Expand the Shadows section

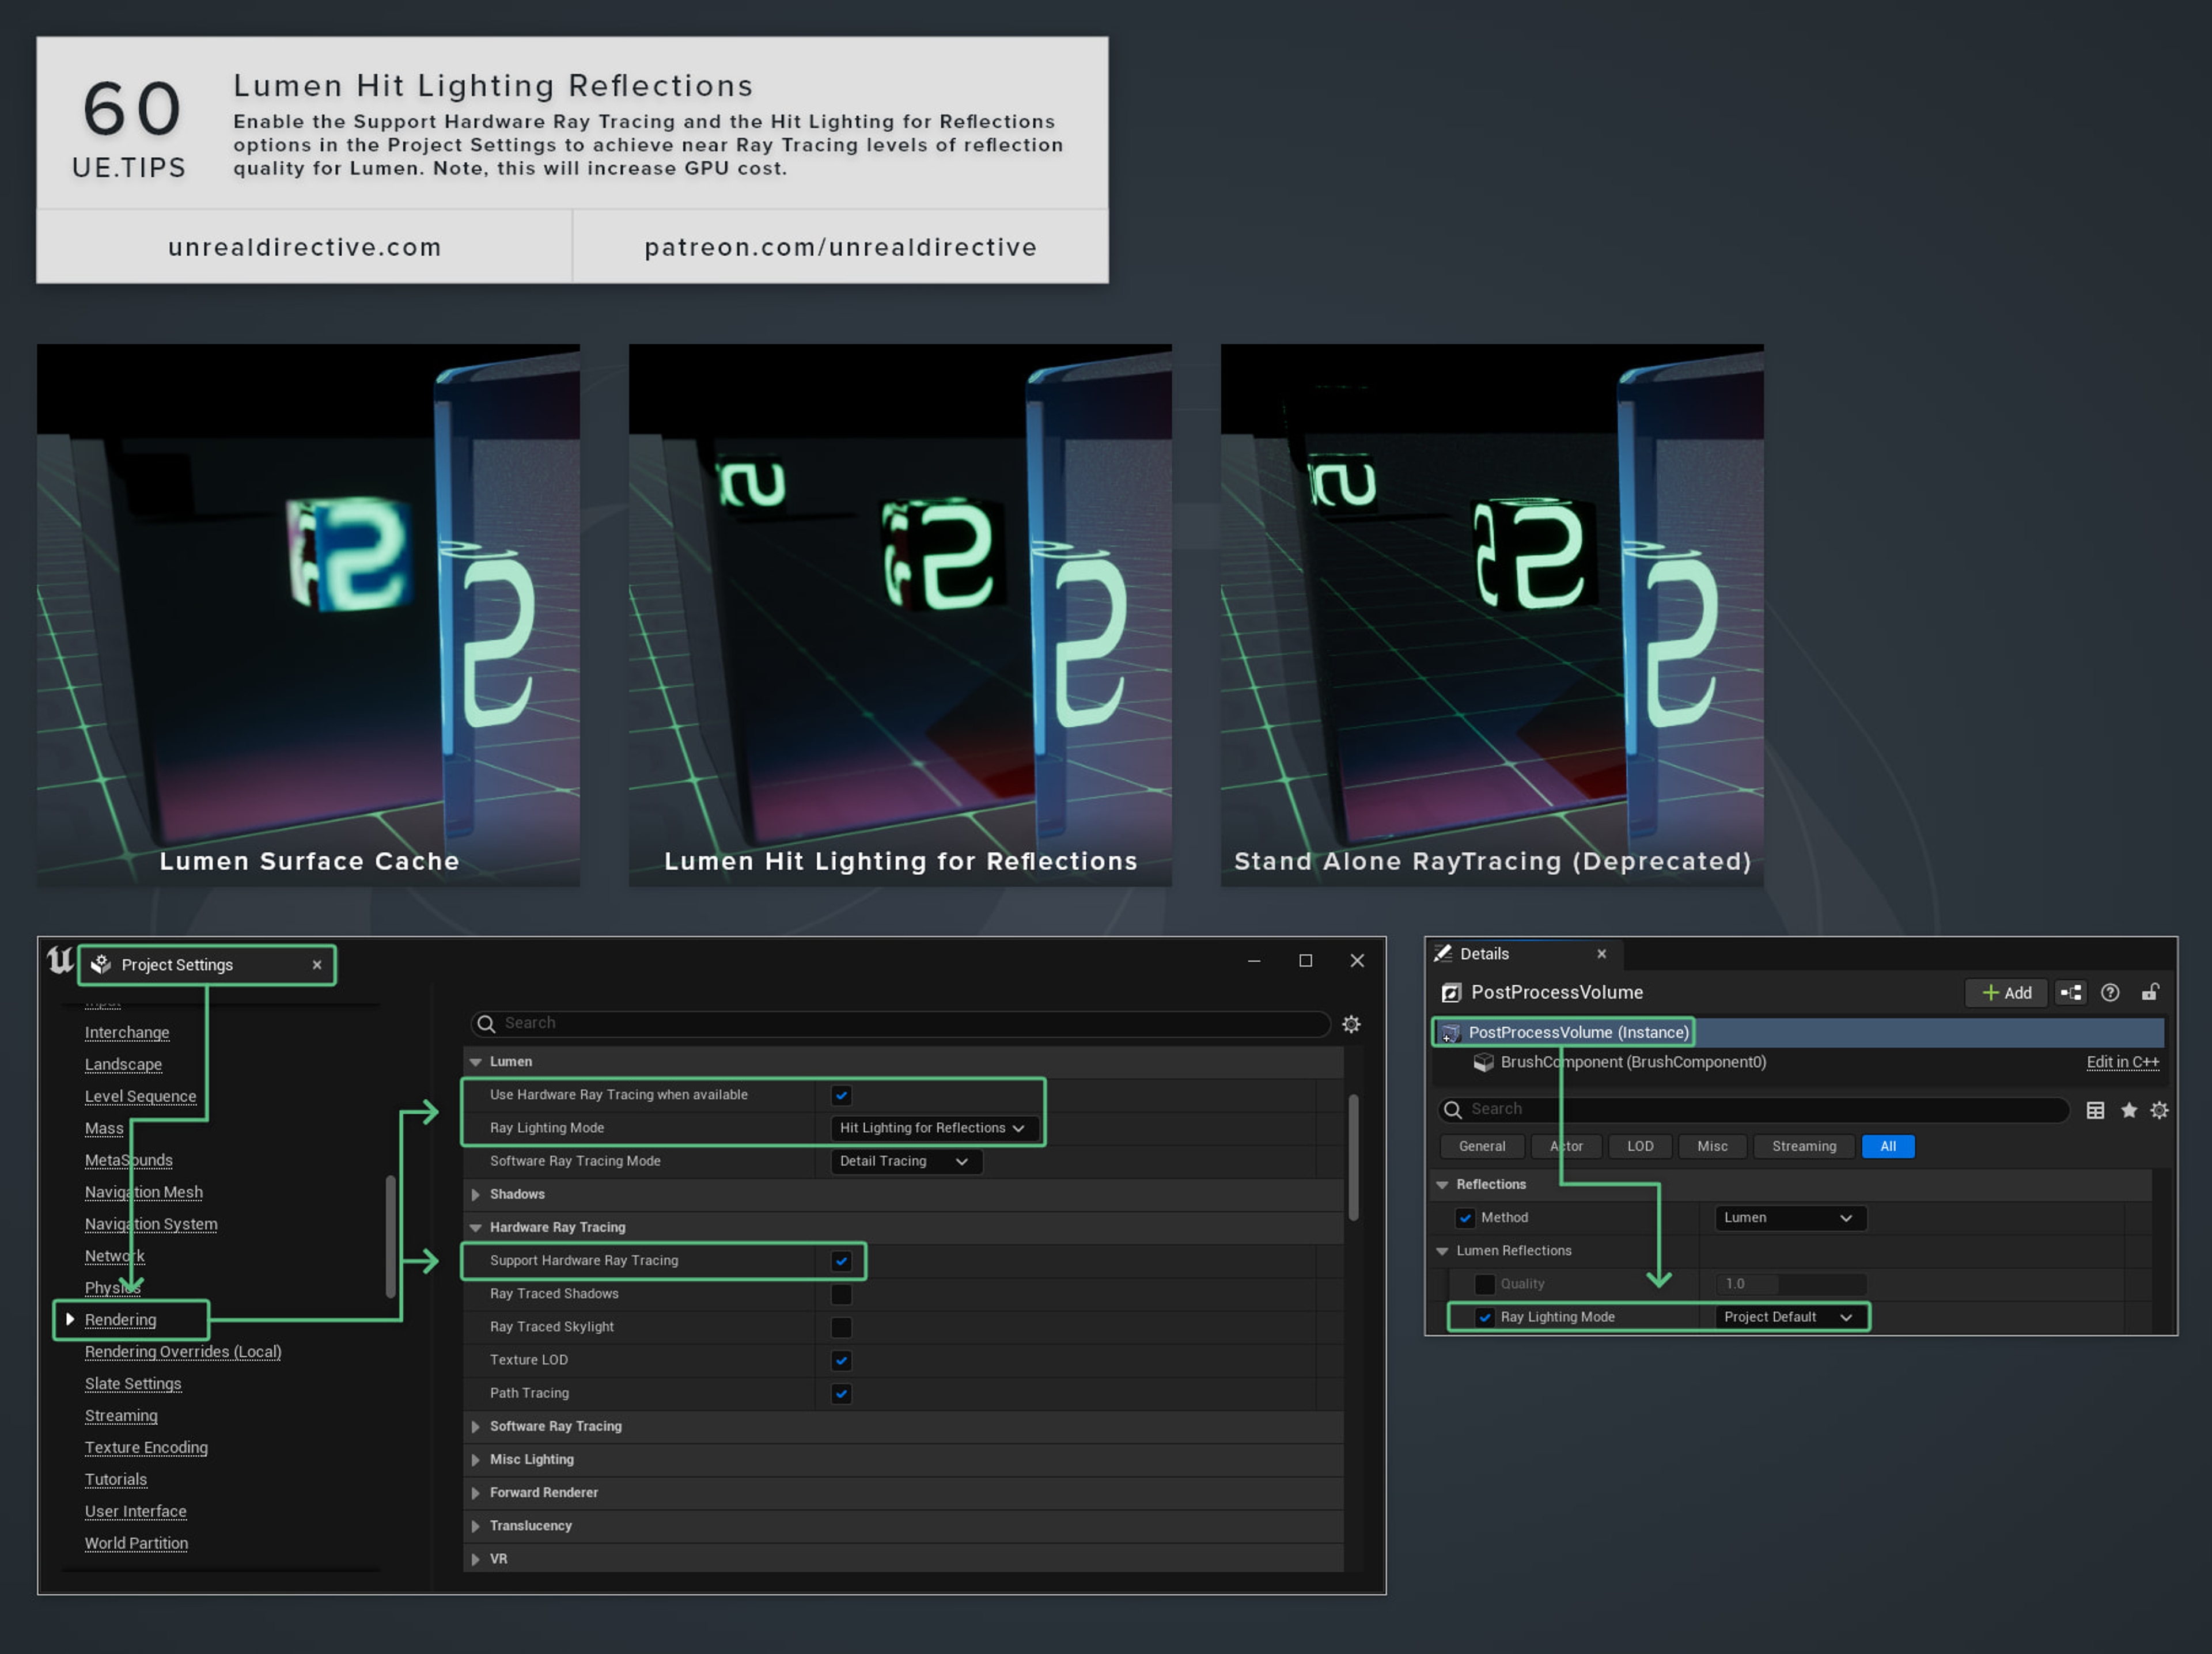(x=476, y=1194)
